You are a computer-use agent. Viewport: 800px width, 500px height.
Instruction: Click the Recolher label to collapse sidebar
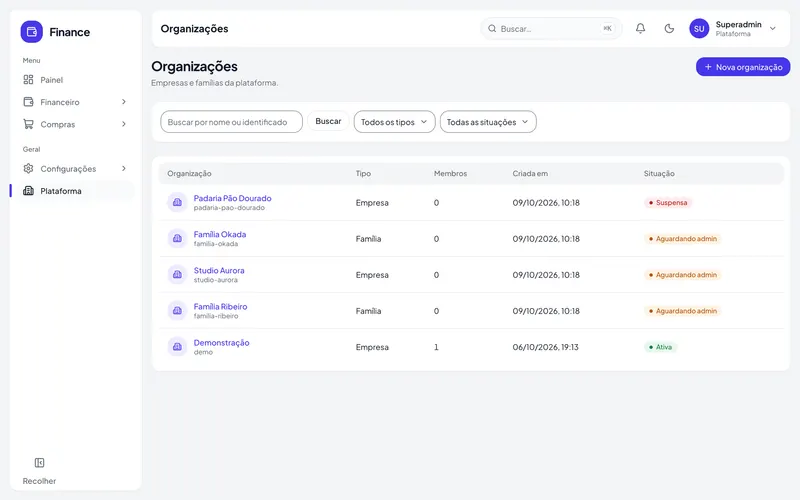(39, 481)
